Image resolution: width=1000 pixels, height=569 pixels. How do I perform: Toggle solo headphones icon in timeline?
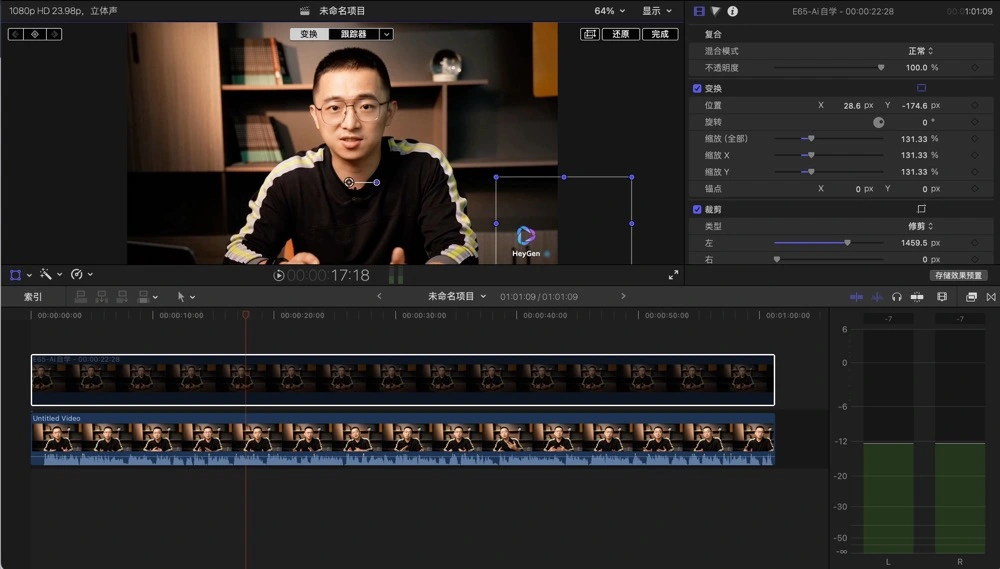(897, 297)
